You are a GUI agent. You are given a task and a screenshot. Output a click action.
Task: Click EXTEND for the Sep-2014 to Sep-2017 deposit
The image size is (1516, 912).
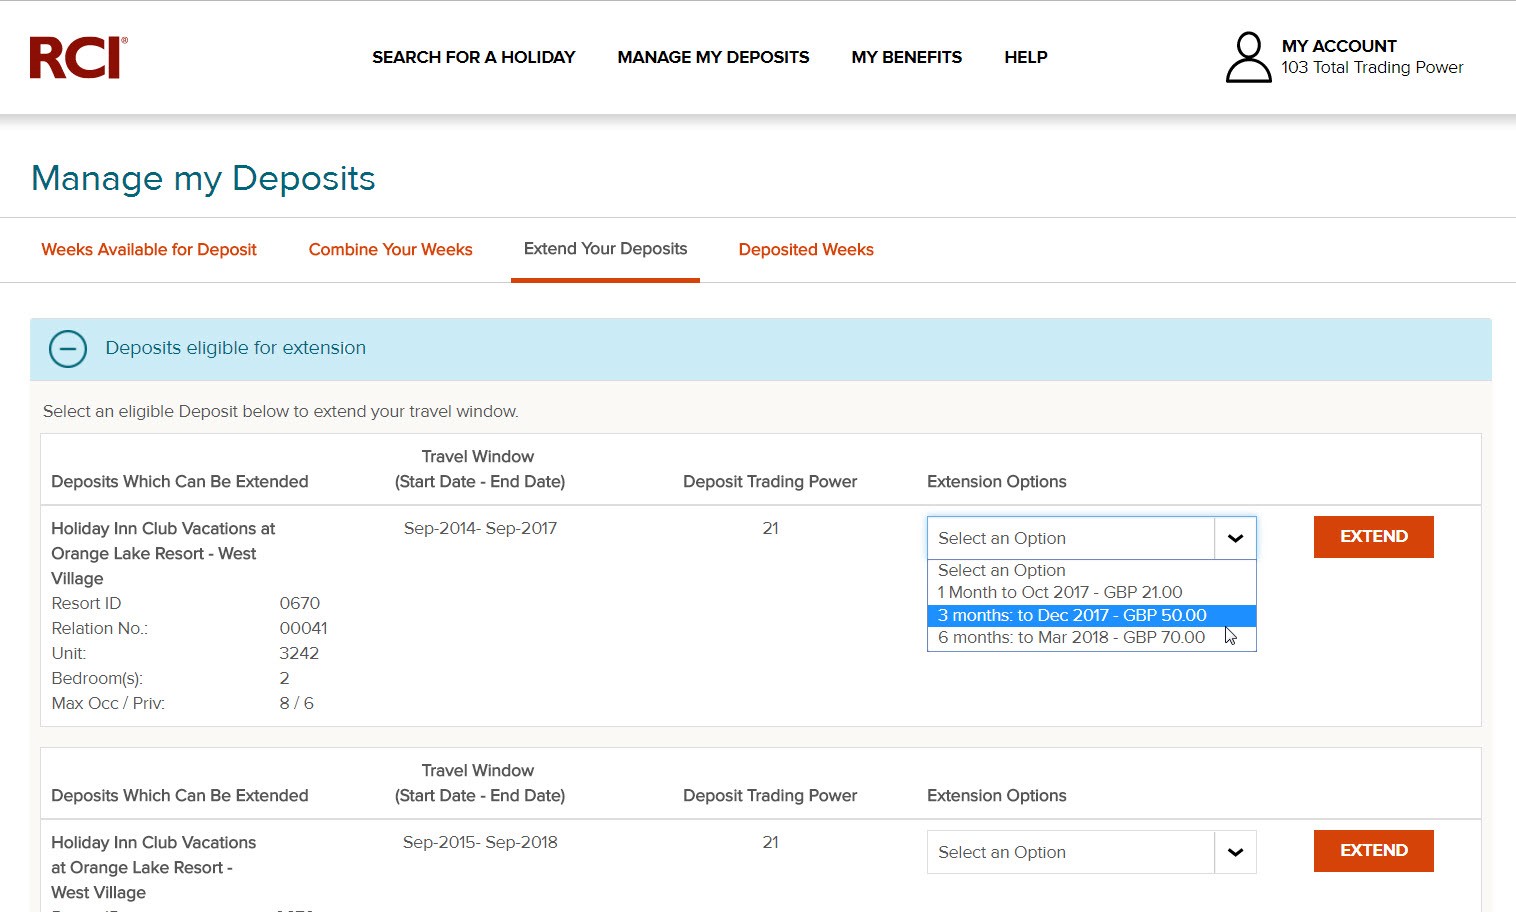click(x=1373, y=537)
